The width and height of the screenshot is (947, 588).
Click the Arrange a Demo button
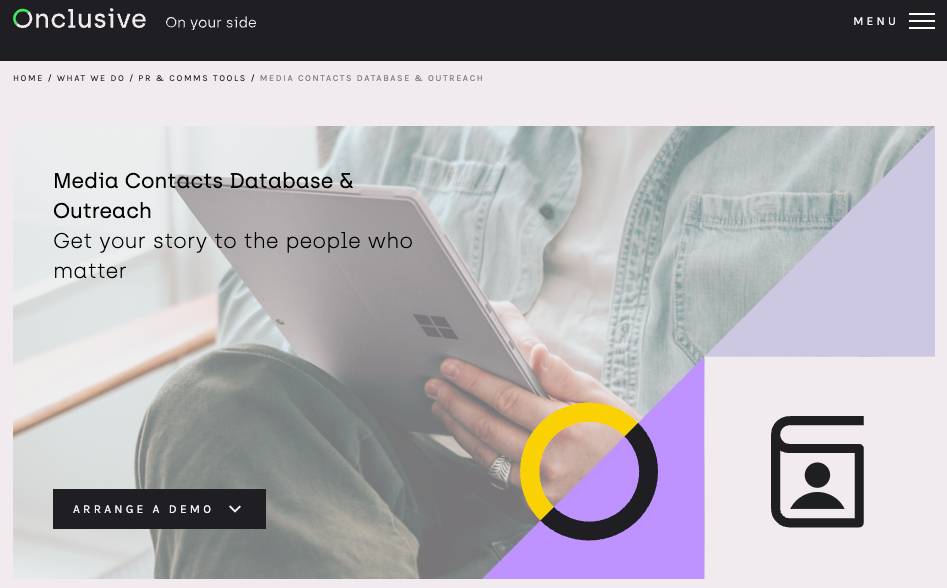[x=159, y=509]
